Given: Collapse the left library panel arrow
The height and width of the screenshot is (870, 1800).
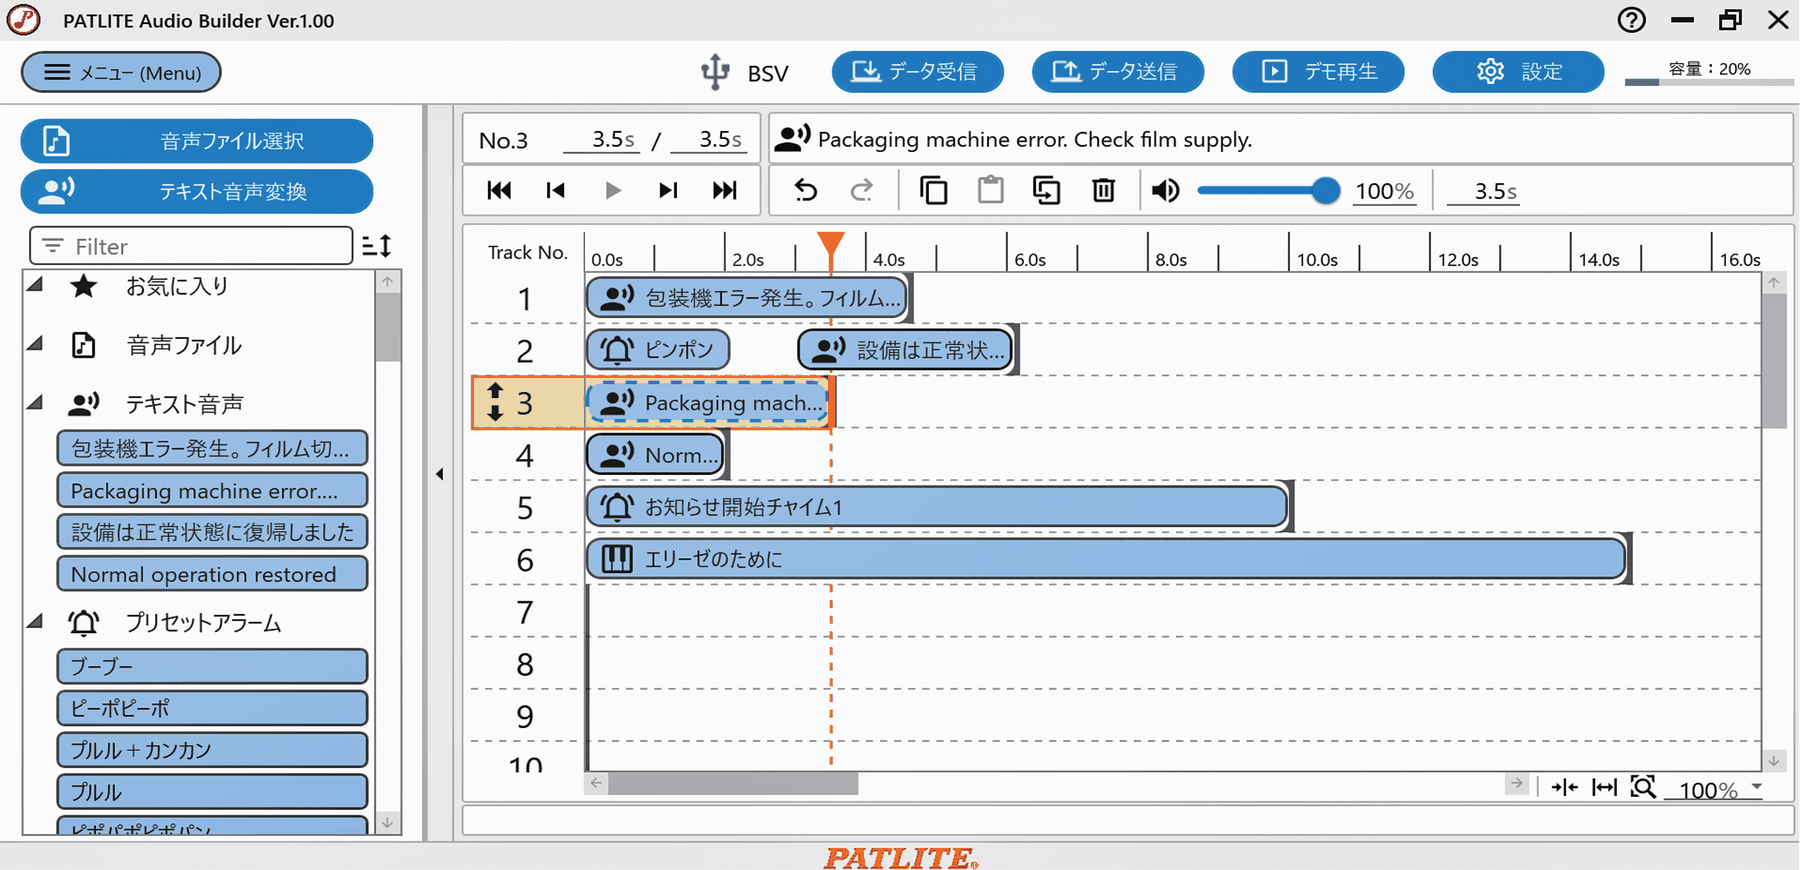Looking at the screenshot, I should [x=440, y=474].
